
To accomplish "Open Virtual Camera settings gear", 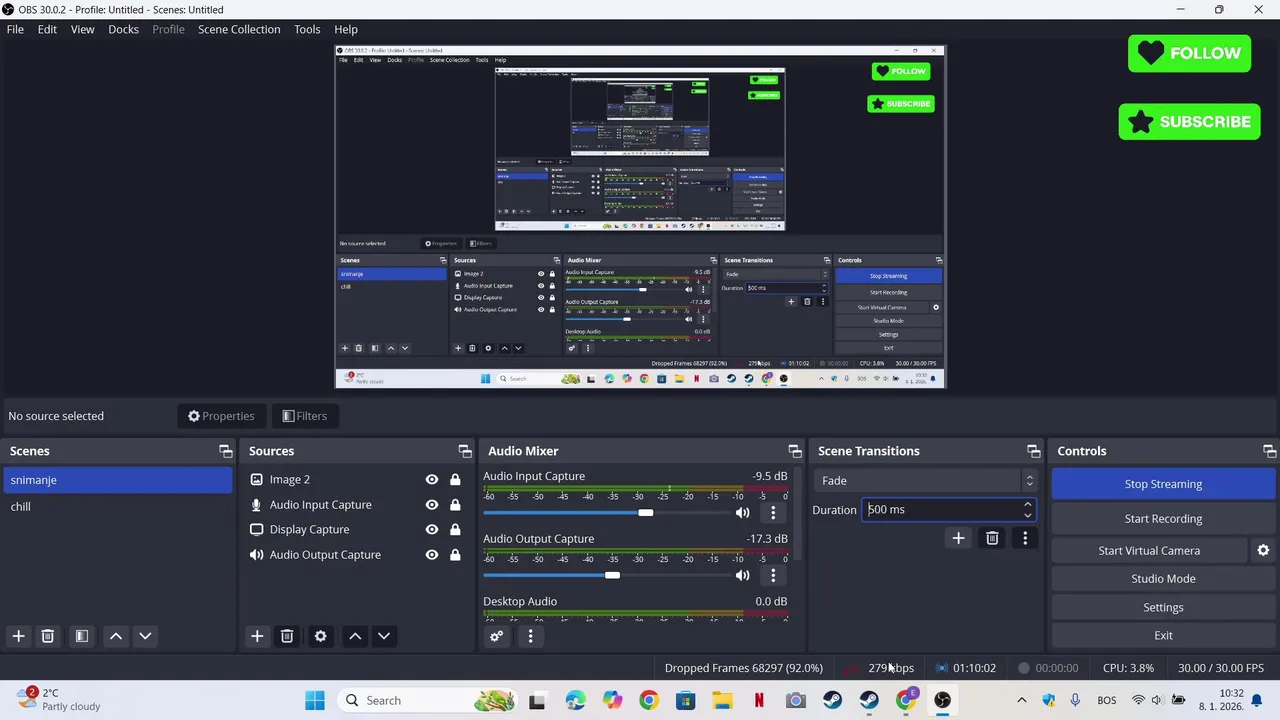I will 1263,550.
